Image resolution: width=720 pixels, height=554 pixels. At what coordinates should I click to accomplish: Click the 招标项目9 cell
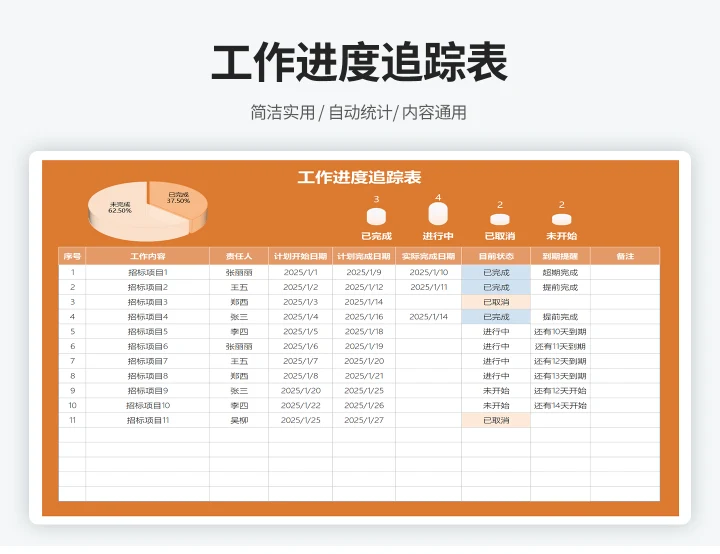point(147,390)
